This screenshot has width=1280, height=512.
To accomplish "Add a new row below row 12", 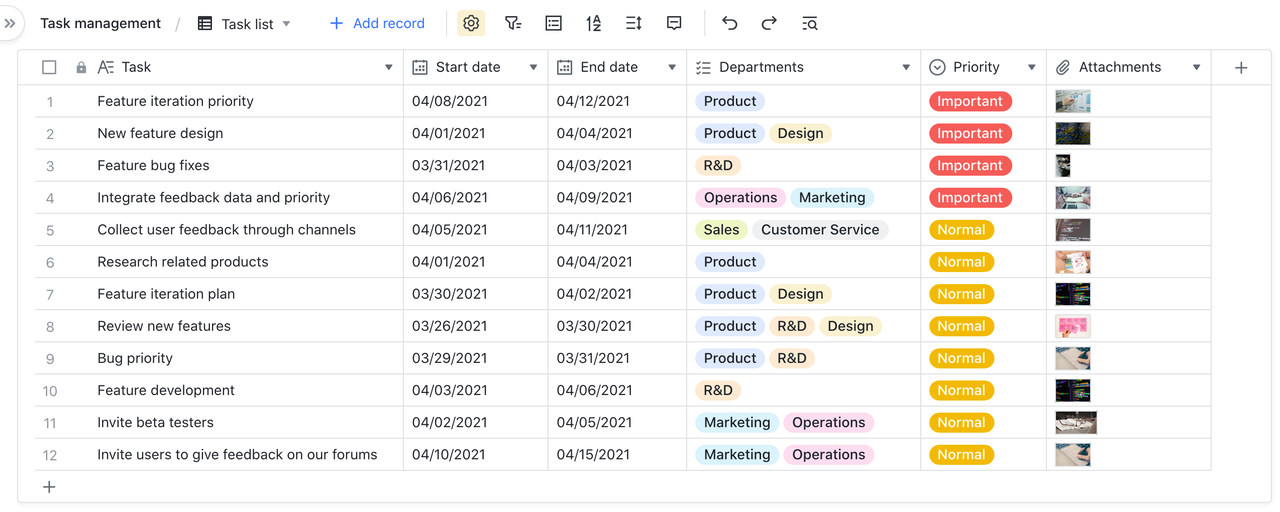I will (49, 487).
